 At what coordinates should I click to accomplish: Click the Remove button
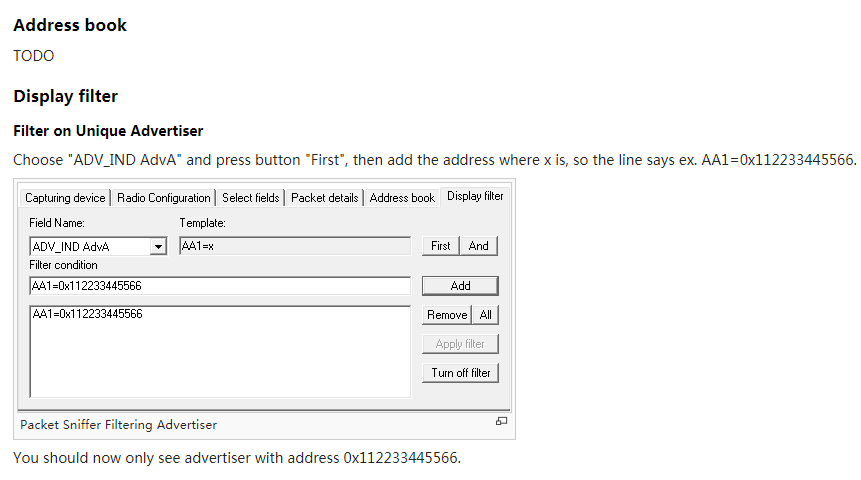point(446,315)
